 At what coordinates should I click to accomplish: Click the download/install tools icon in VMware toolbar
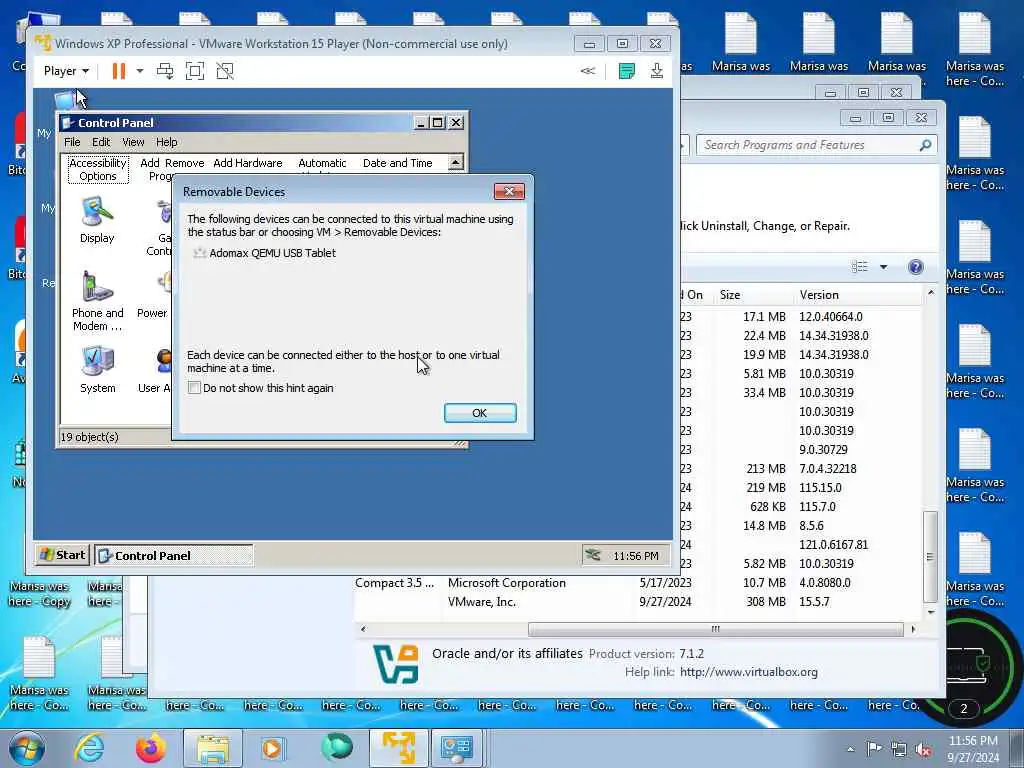(657, 71)
